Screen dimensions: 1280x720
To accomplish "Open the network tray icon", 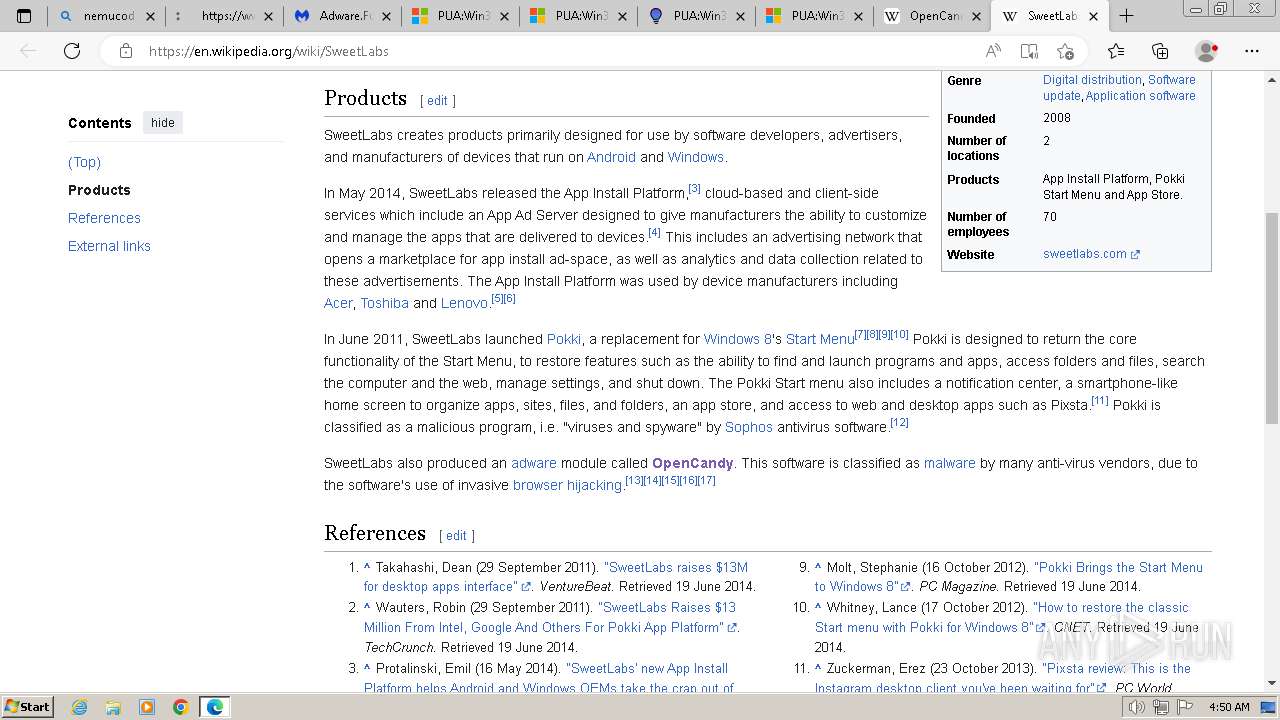I will pos(1160,707).
